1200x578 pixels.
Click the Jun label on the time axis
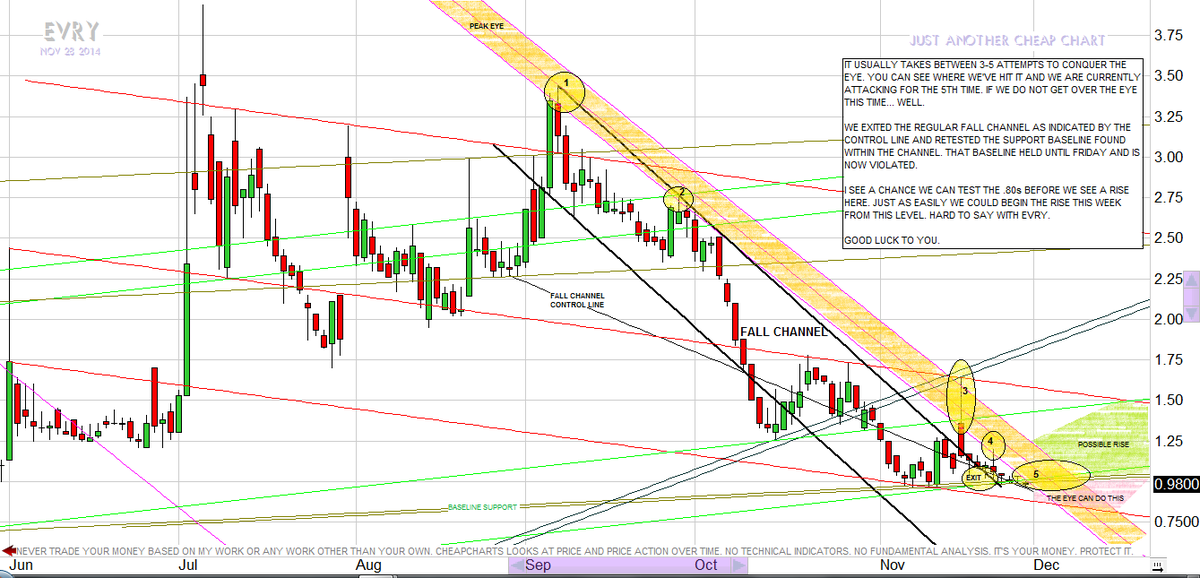[21, 565]
